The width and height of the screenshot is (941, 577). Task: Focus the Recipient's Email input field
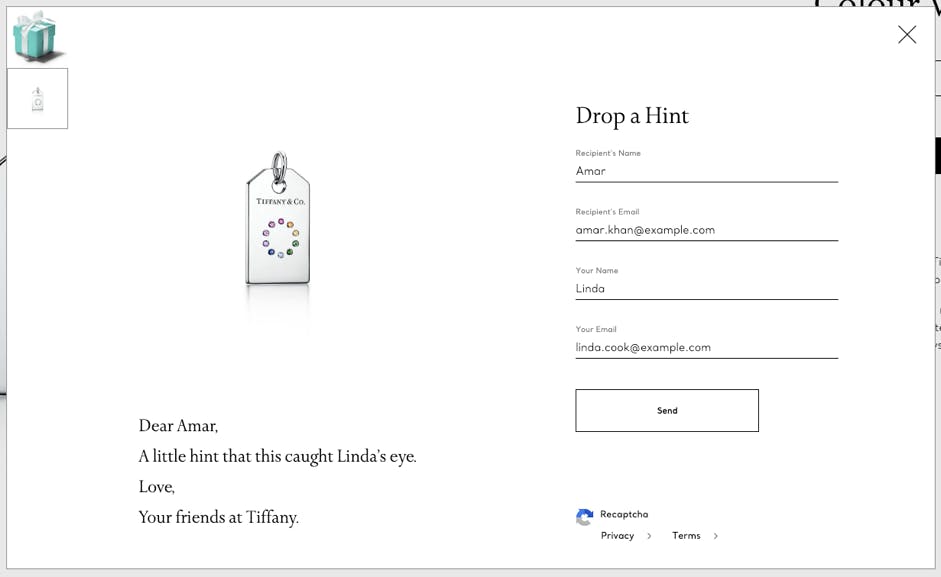pos(706,230)
